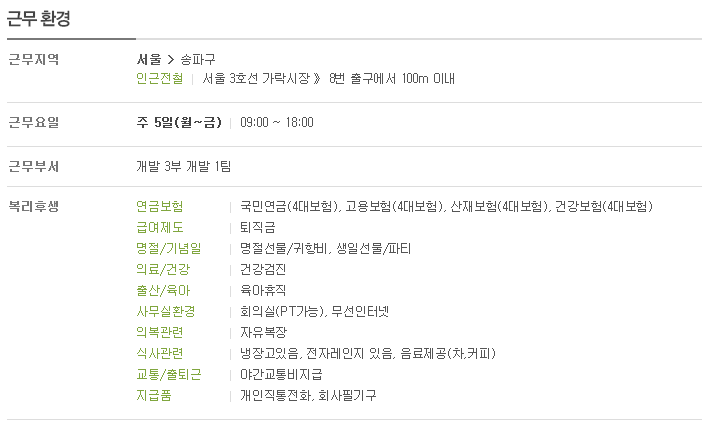Click the 급여제도 benefit category
Image resolution: width=722 pixels, height=436 pixels.
pos(160,227)
